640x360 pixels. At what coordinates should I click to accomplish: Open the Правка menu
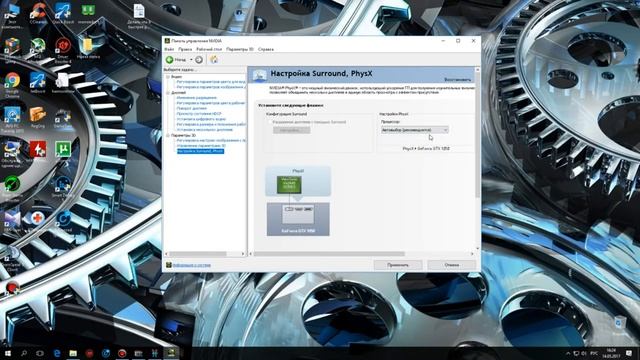click(x=185, y=49)
